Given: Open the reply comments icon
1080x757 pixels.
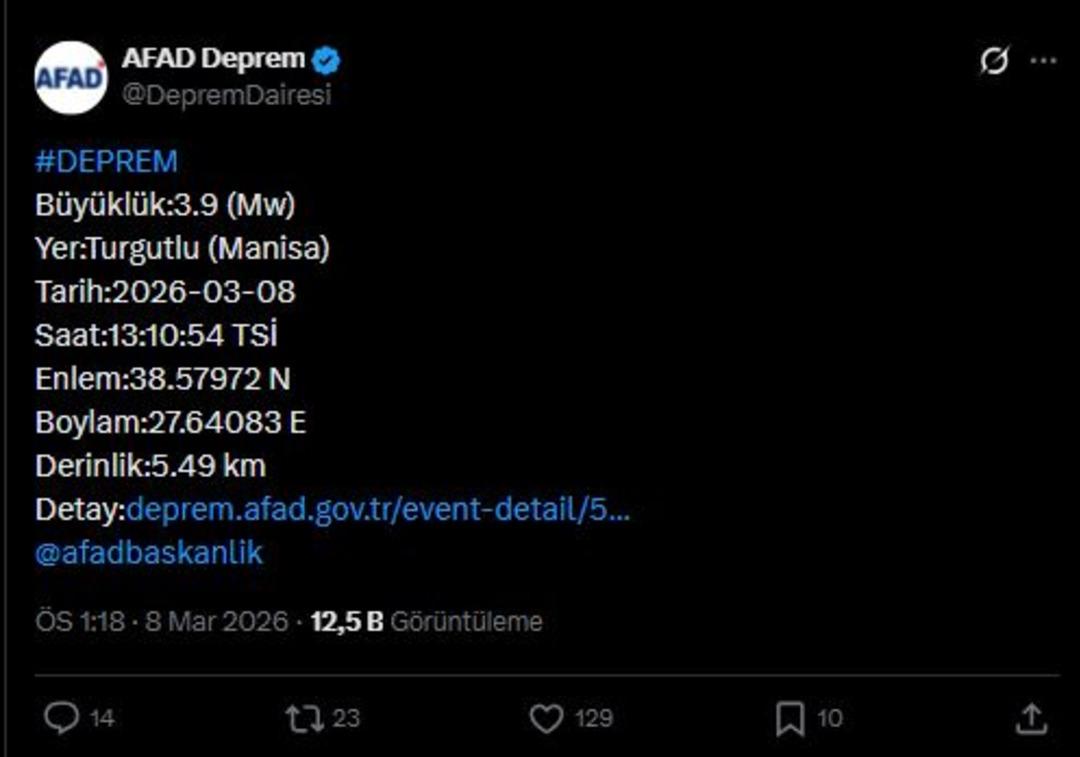Looking at the screenshot, I should coord(62,717).
